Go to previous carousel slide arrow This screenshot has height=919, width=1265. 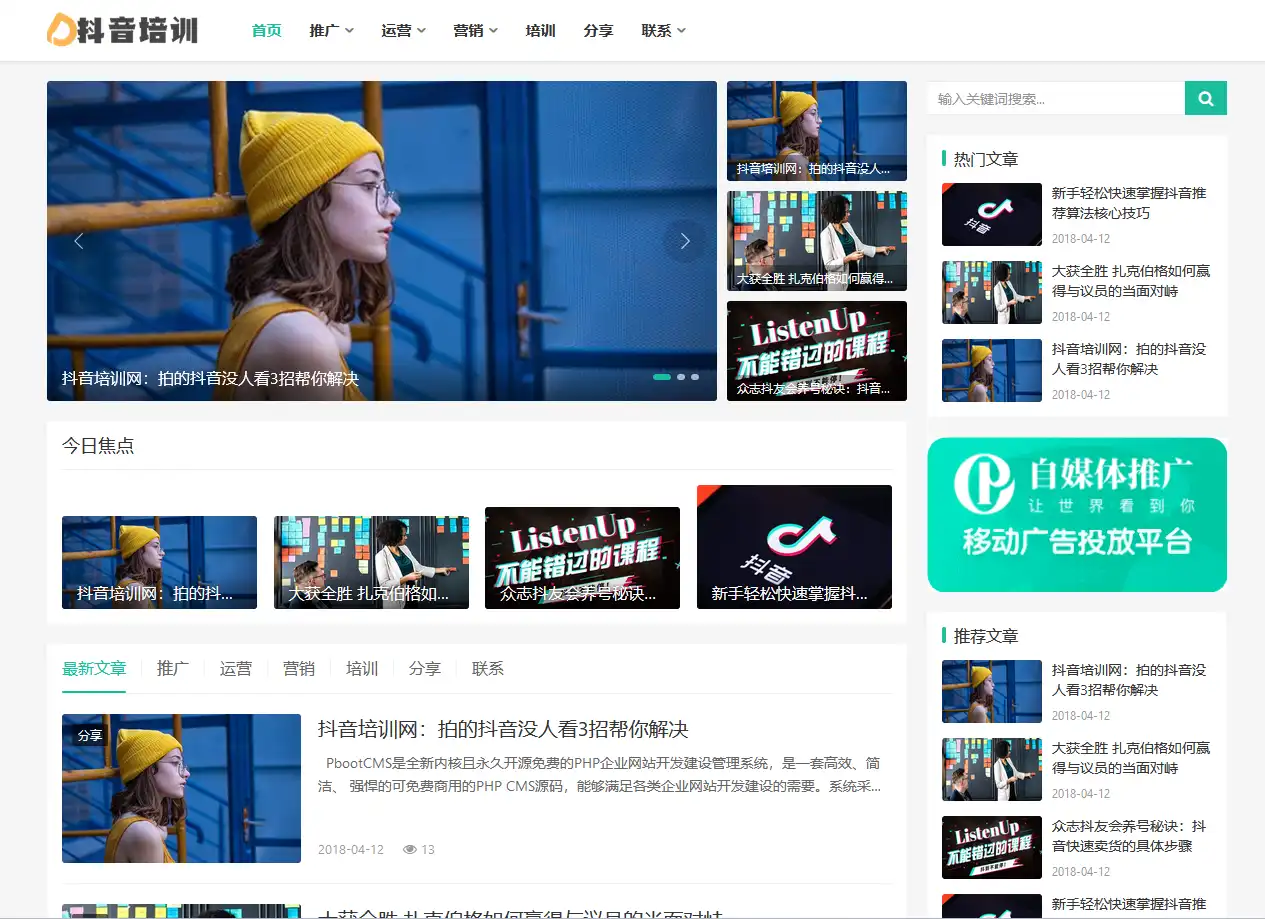tap(79, 241)
